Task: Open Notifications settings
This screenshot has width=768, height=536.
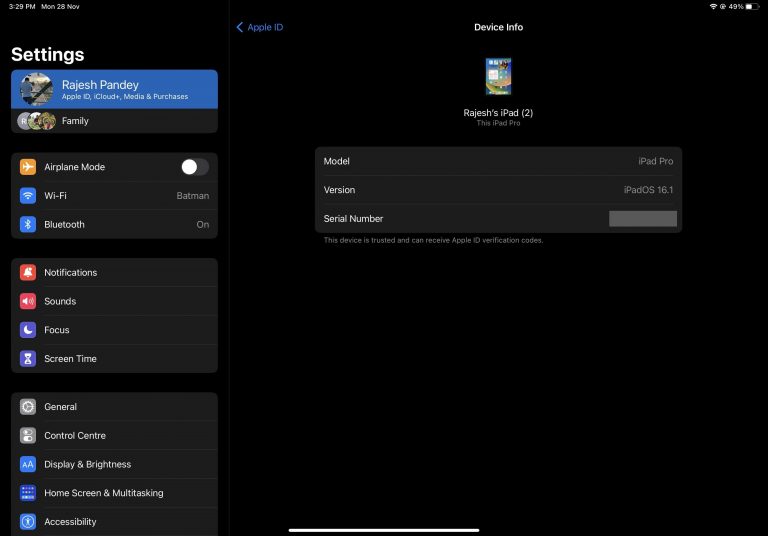Action: [x=115, y=272]
